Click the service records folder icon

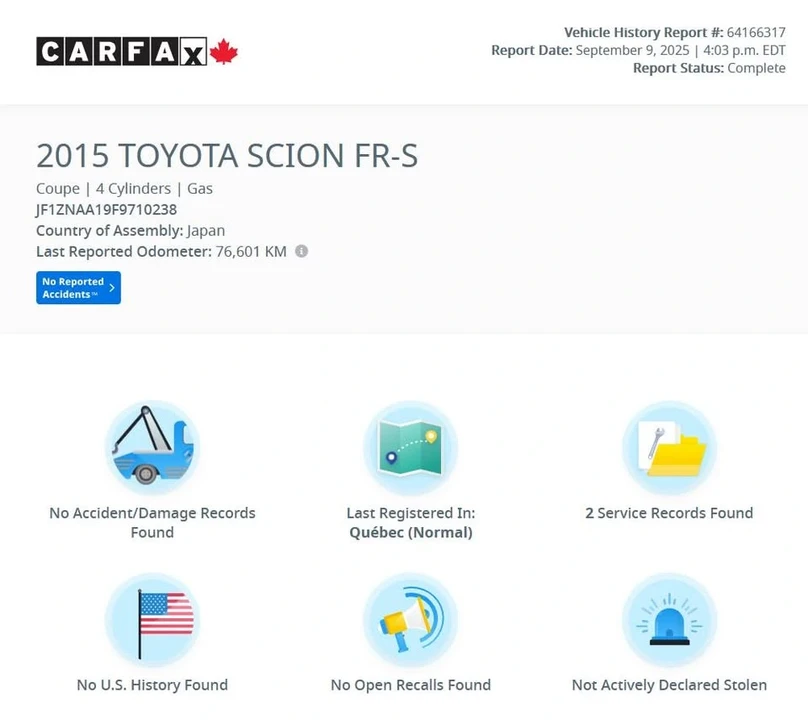[669, 447]
